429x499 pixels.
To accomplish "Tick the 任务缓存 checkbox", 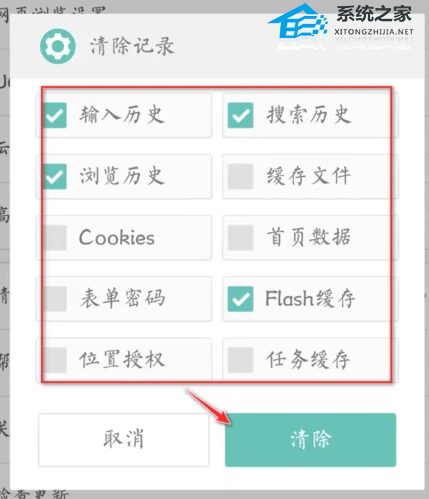I will [x=240, y=360].
